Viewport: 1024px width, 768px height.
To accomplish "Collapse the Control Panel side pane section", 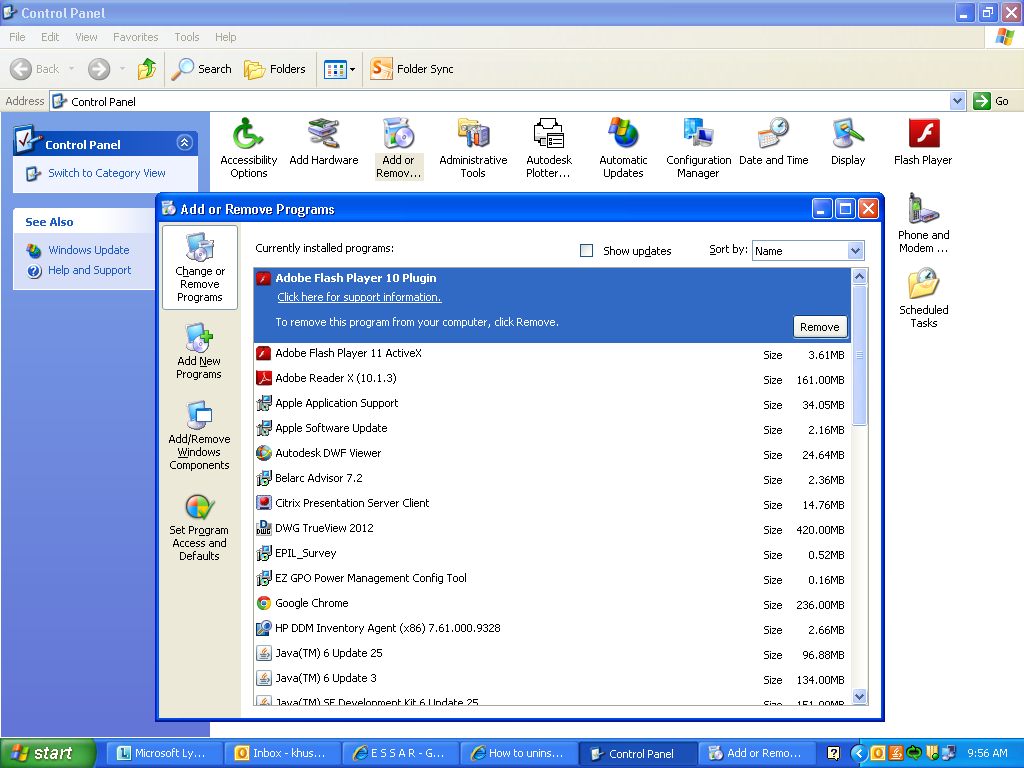I will pyautogui.click(x=183, y=143).
